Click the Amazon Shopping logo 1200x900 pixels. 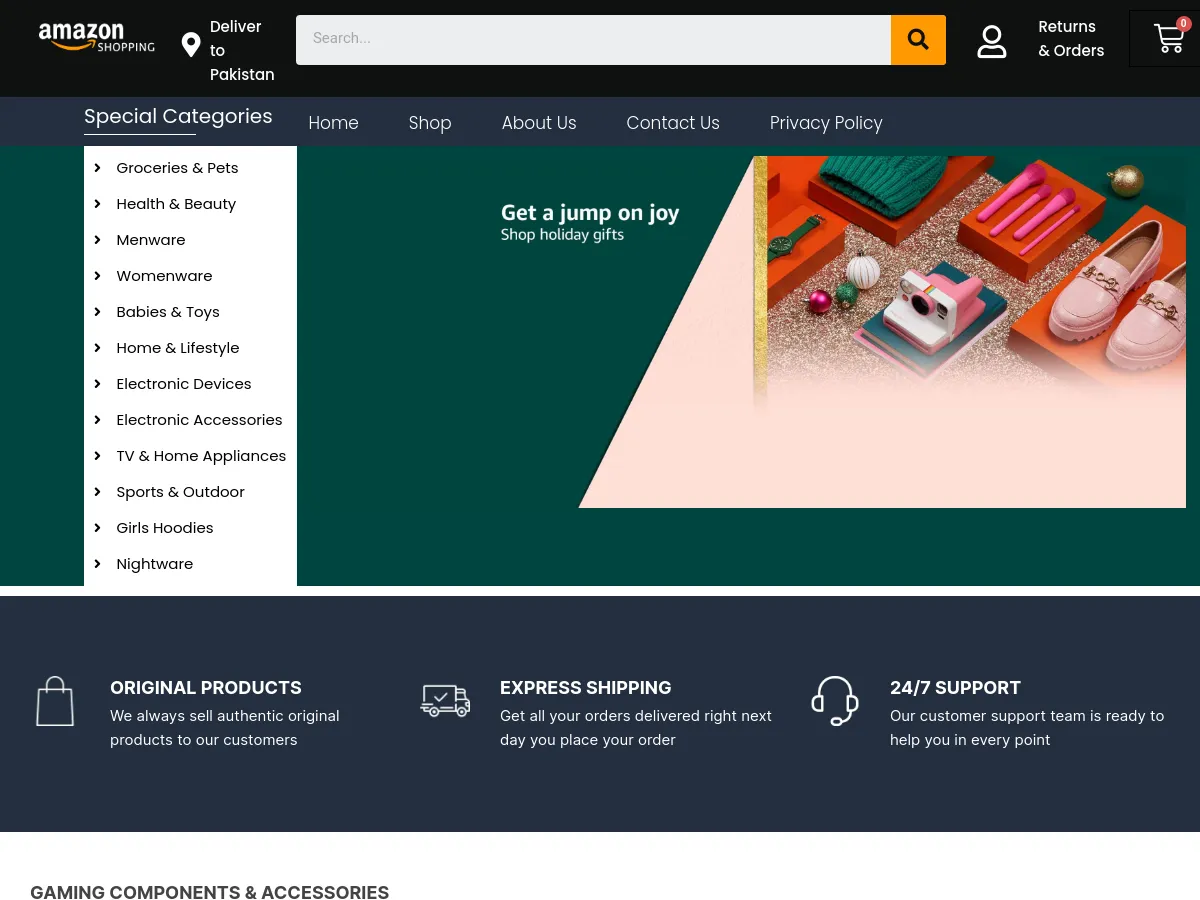(96, 38)
